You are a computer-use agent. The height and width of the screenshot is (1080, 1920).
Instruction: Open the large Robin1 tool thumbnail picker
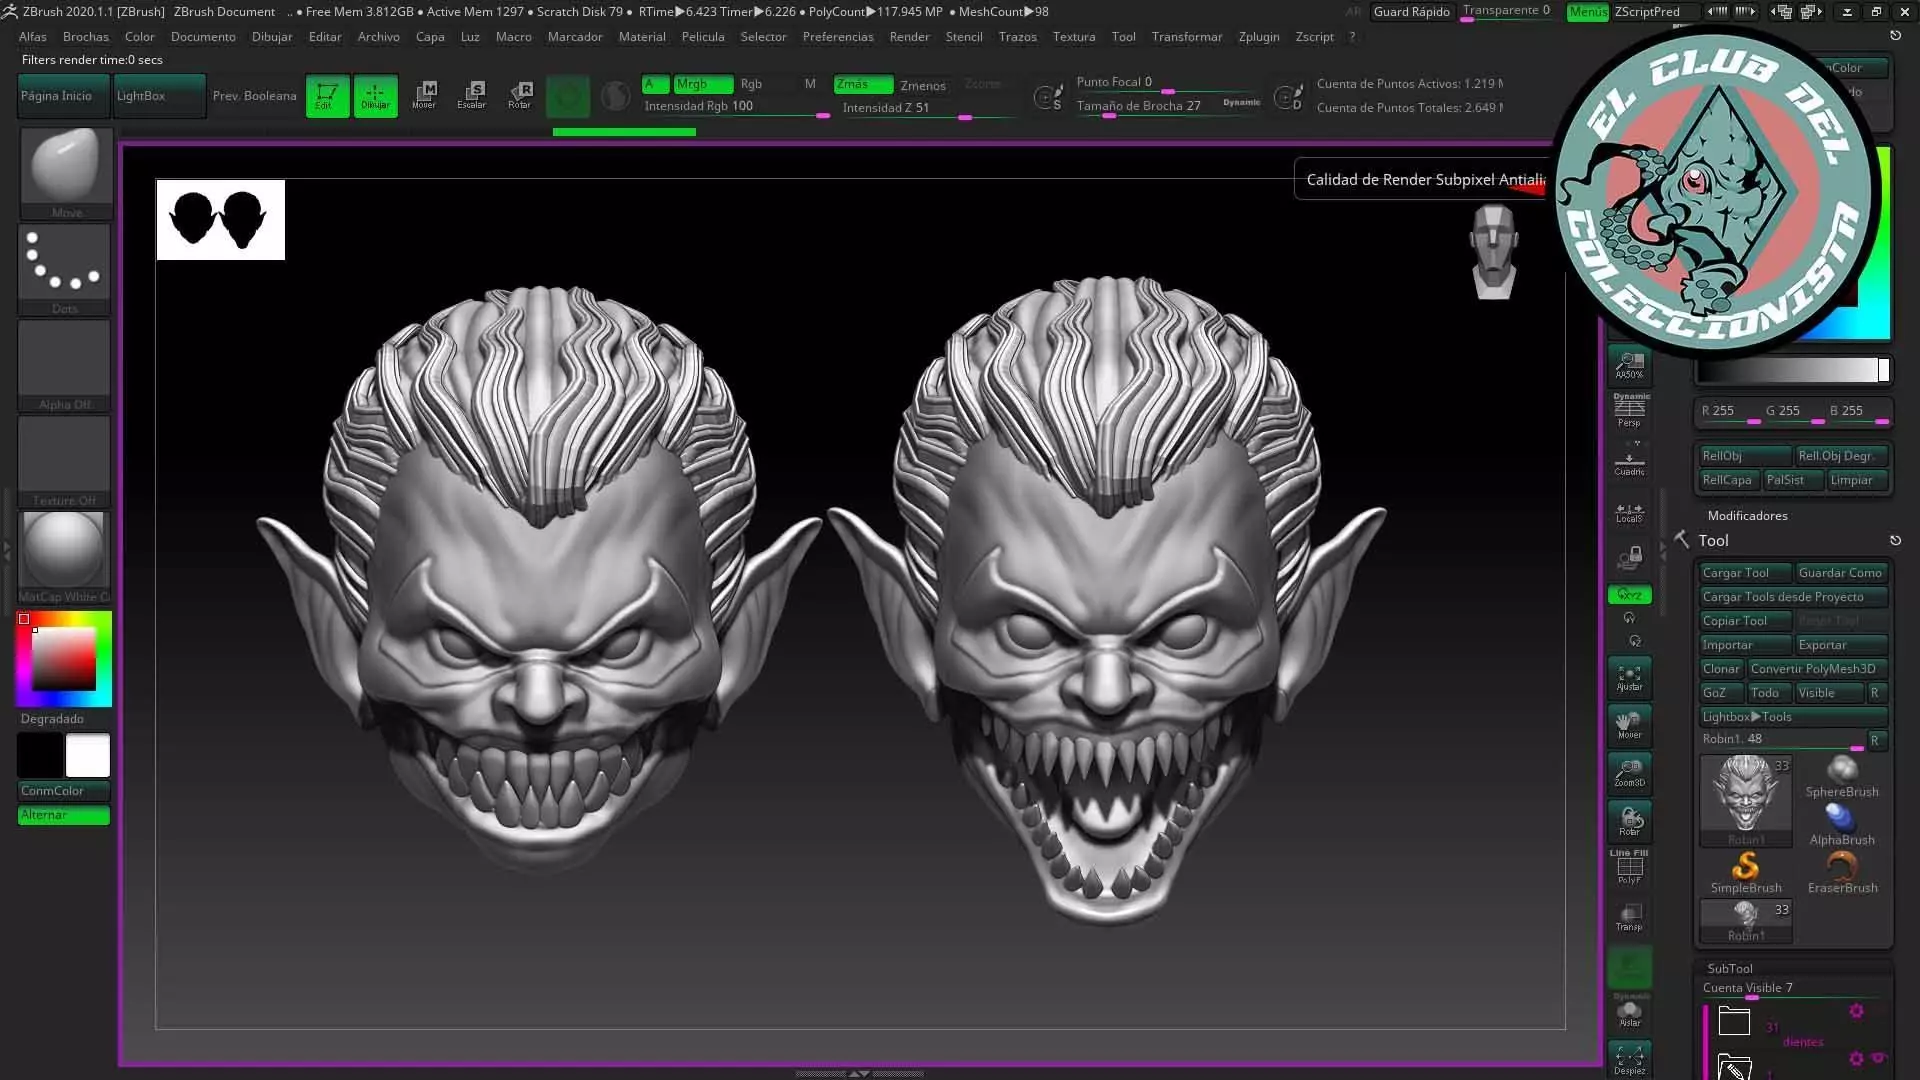click(x=1746, y=800)
